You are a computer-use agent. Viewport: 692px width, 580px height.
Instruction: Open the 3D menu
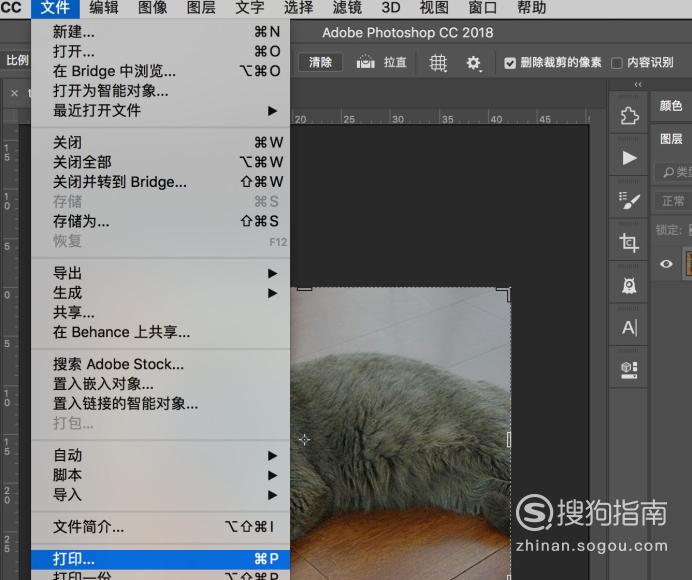point(391,8)
